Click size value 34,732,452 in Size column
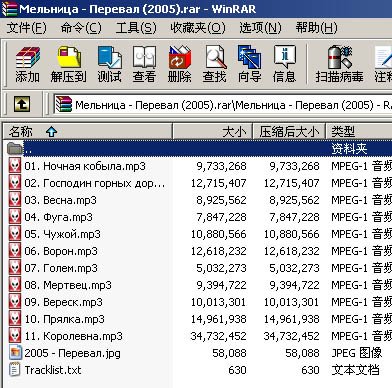The width and height of the screenshot is (392, 388). pyautogui.click(x=218, y=336)
